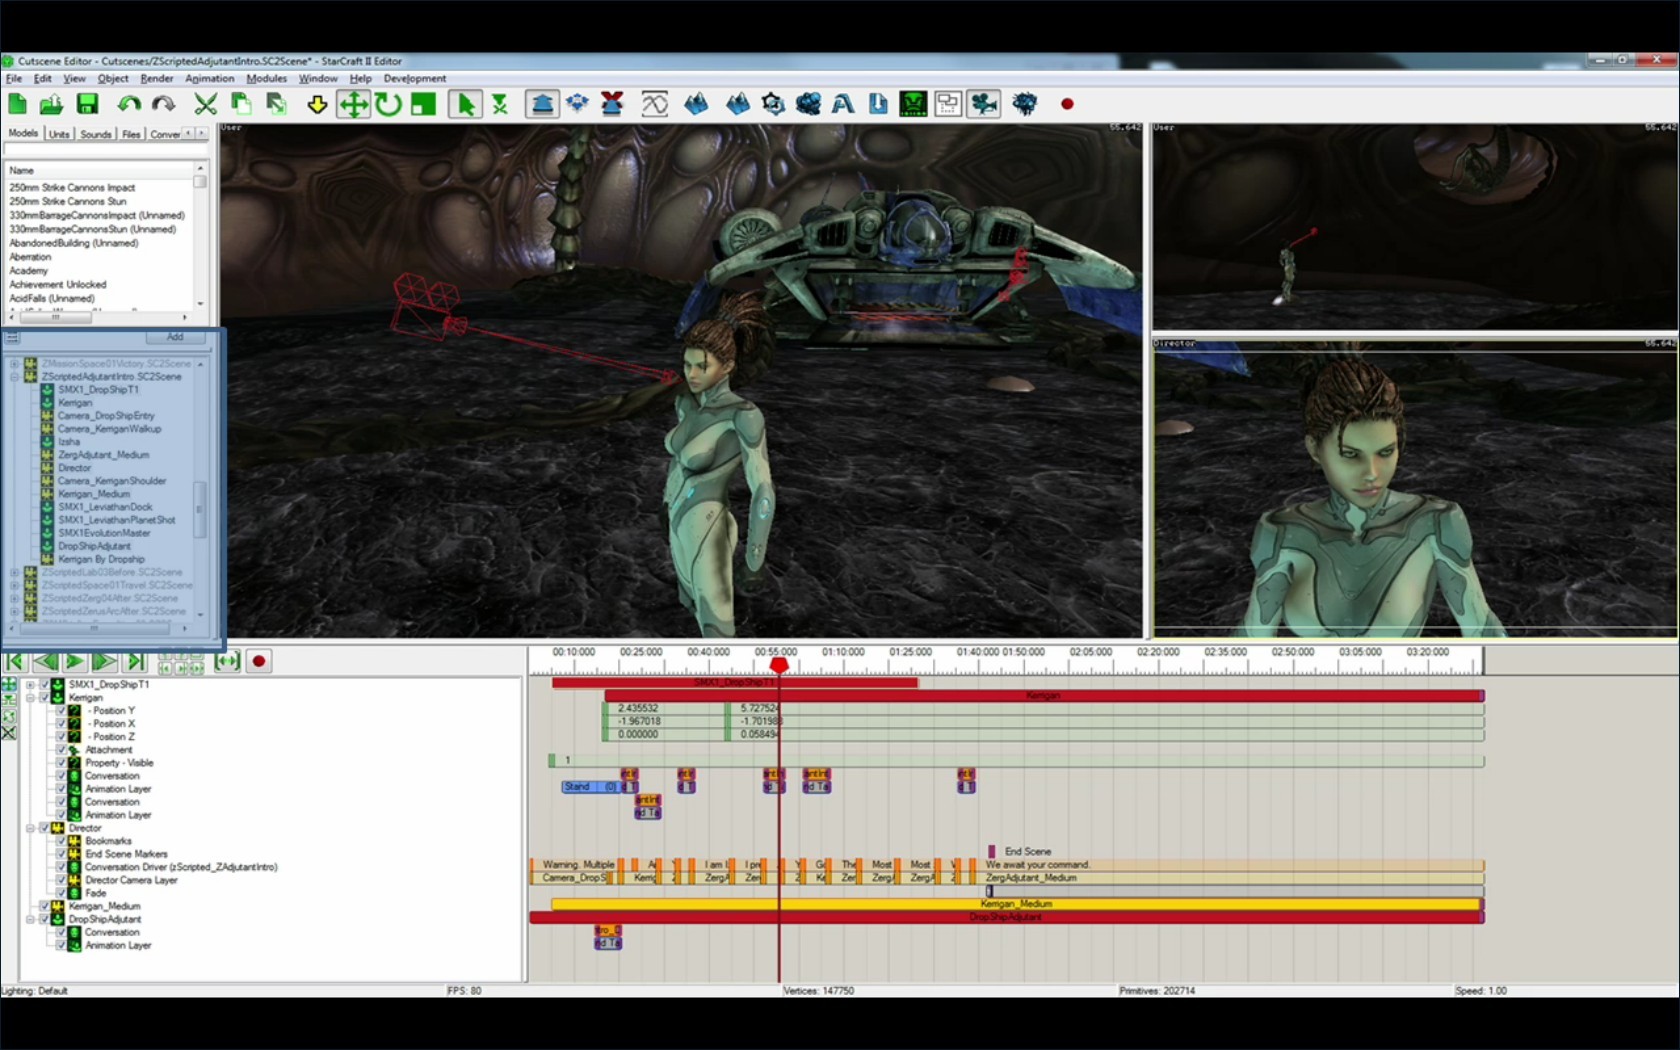
Task: Expand ZScriptedZerusArcAfter.SC2Scene node
Action: pyautogui.click(x=15, y=611)
